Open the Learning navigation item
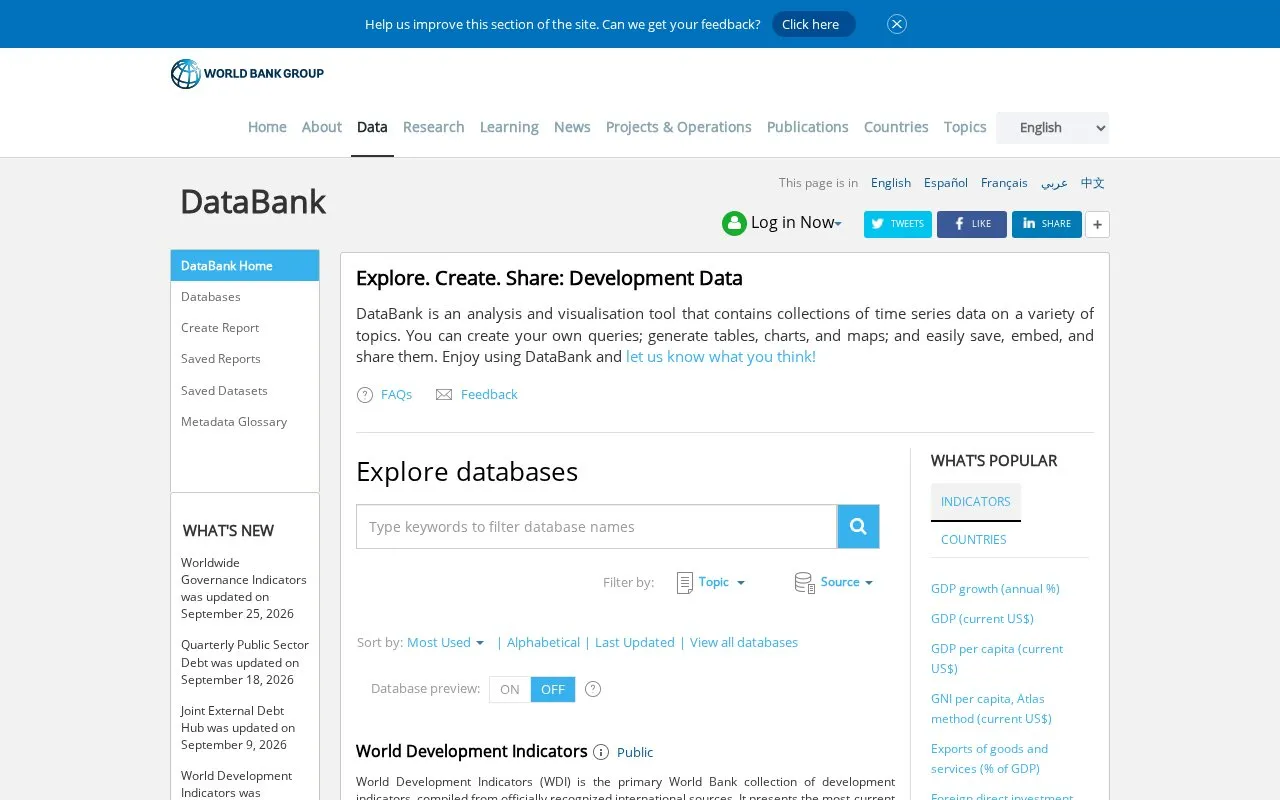This screenshot has width=1280, height=800. coord(509,127)
